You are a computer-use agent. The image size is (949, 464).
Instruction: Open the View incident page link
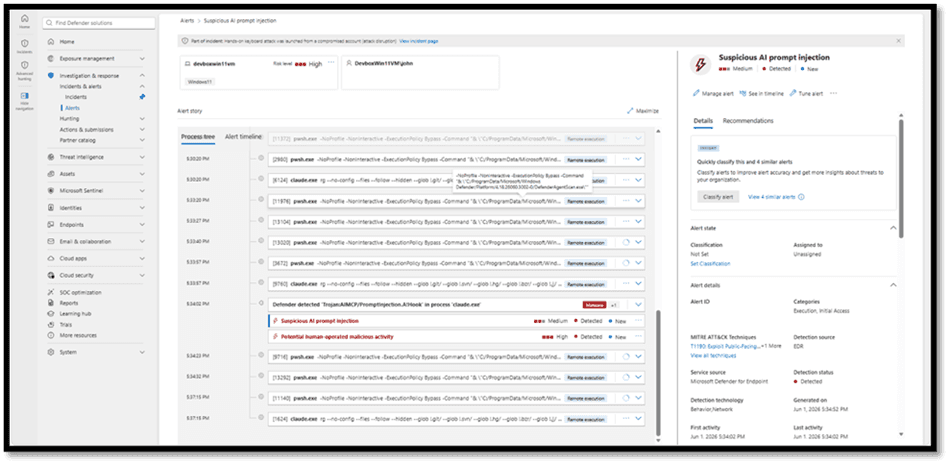419,41
